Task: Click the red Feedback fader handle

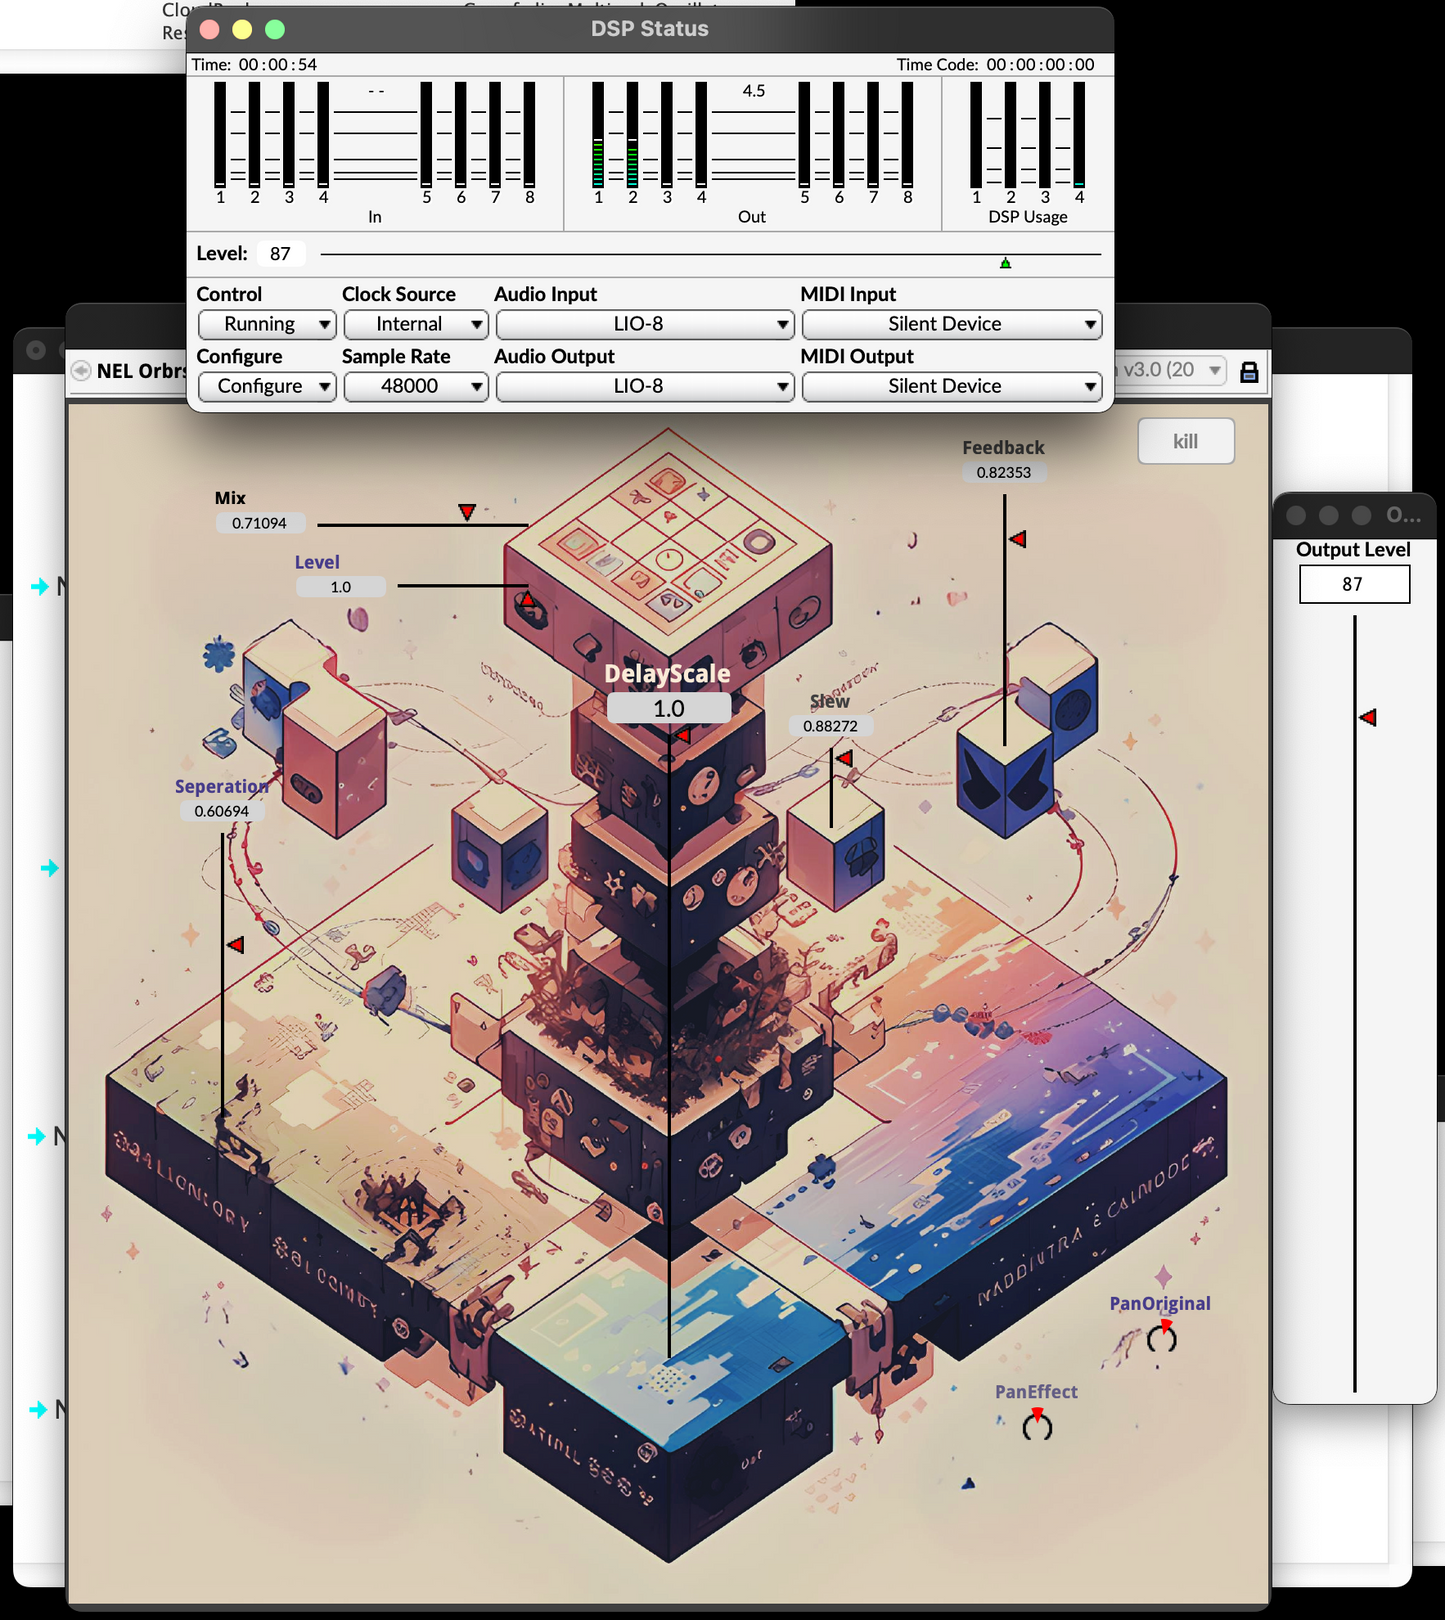Action: (1017, 539)
